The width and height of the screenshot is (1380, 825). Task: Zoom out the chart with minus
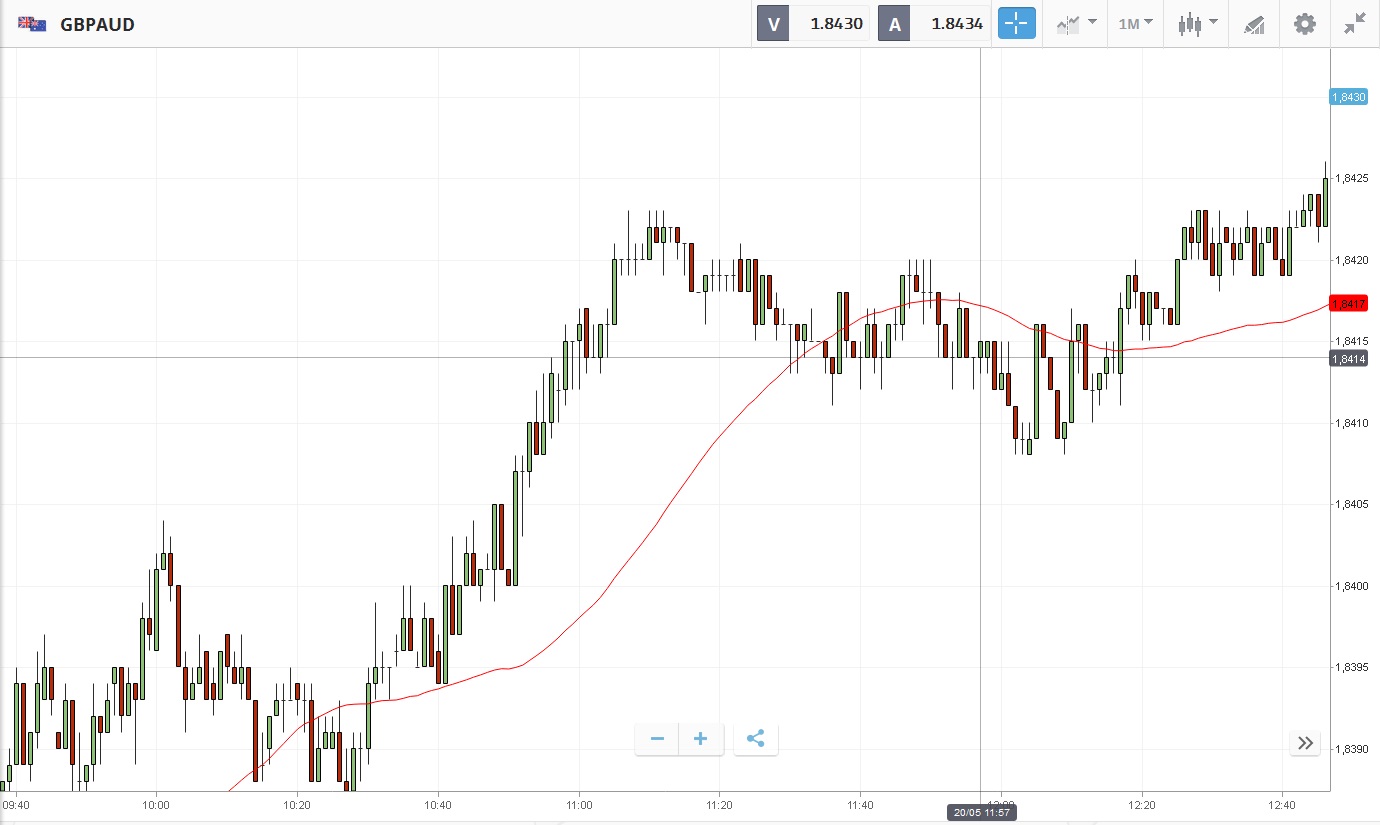(657, 739)
